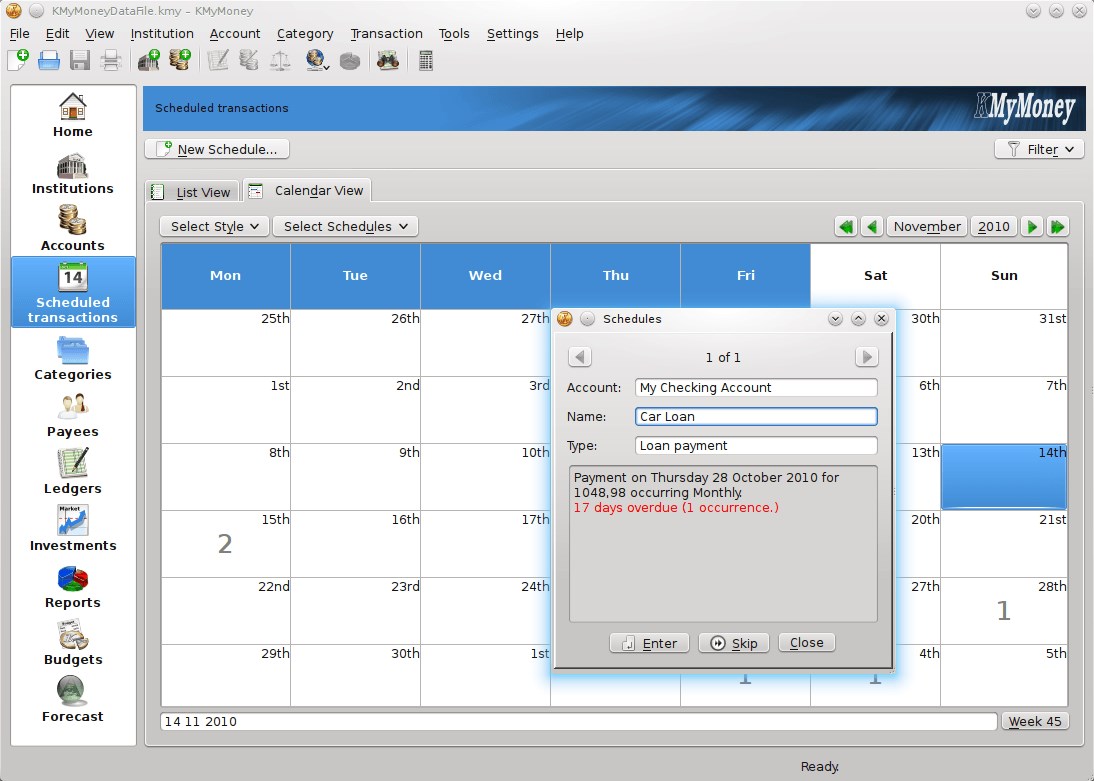Click the Name field containing Car Loan
The image size is (1094, 781).
tap(756, 417)
